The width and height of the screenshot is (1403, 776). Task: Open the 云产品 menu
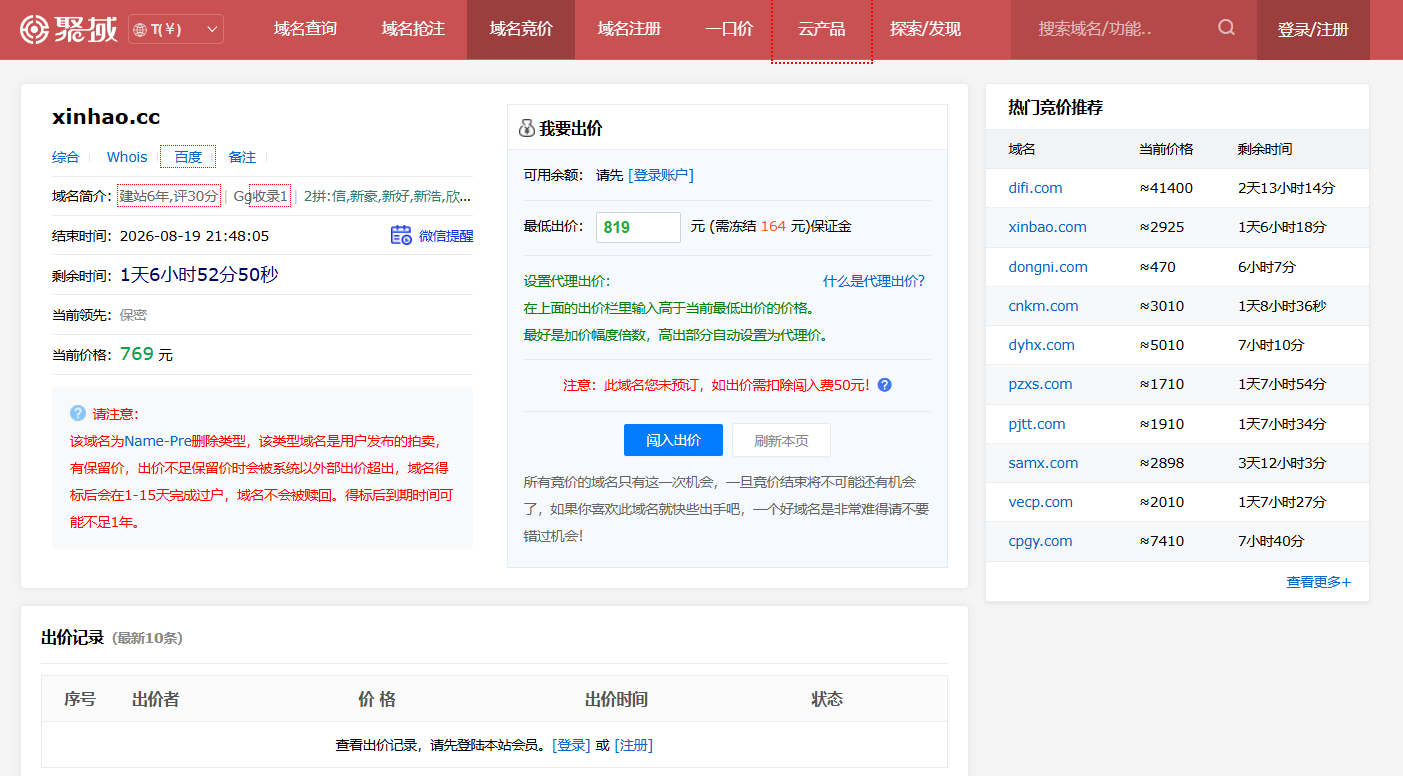pos(822,30)
